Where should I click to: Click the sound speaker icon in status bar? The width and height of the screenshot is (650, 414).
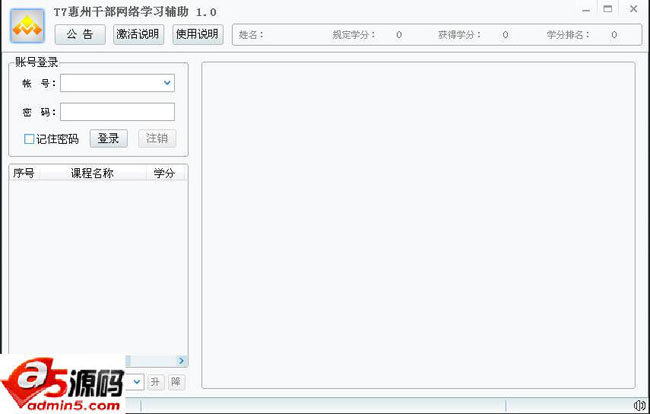coord(640,405)
